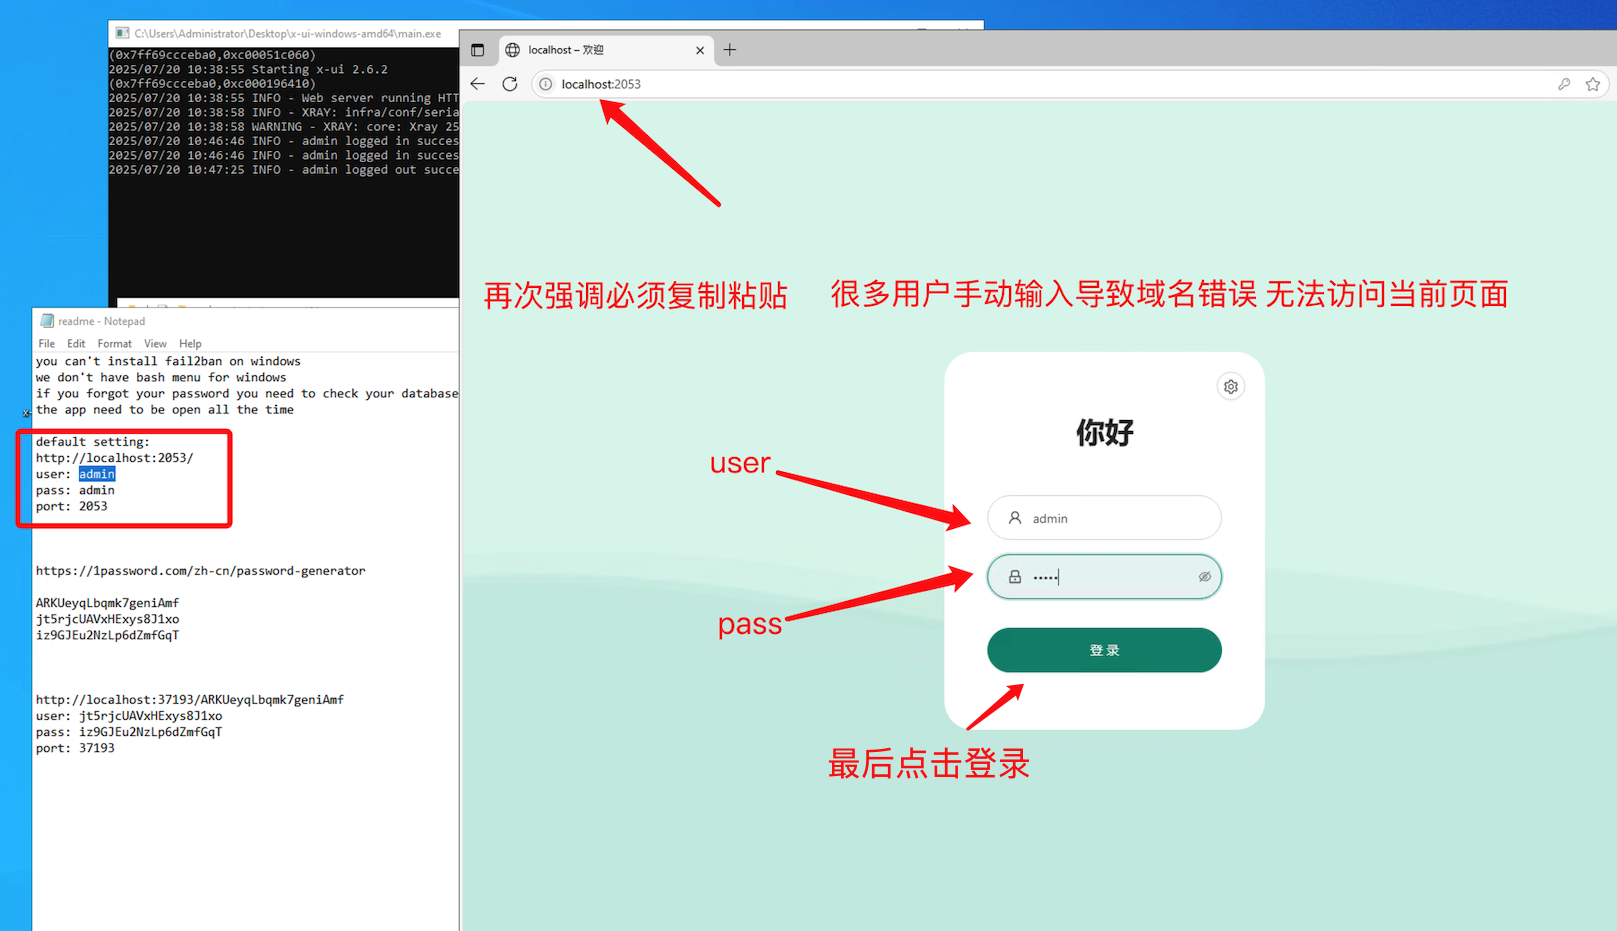The image size is (1617, 931).
Task: Open login settings gear icon
Action: [1231, 386]
